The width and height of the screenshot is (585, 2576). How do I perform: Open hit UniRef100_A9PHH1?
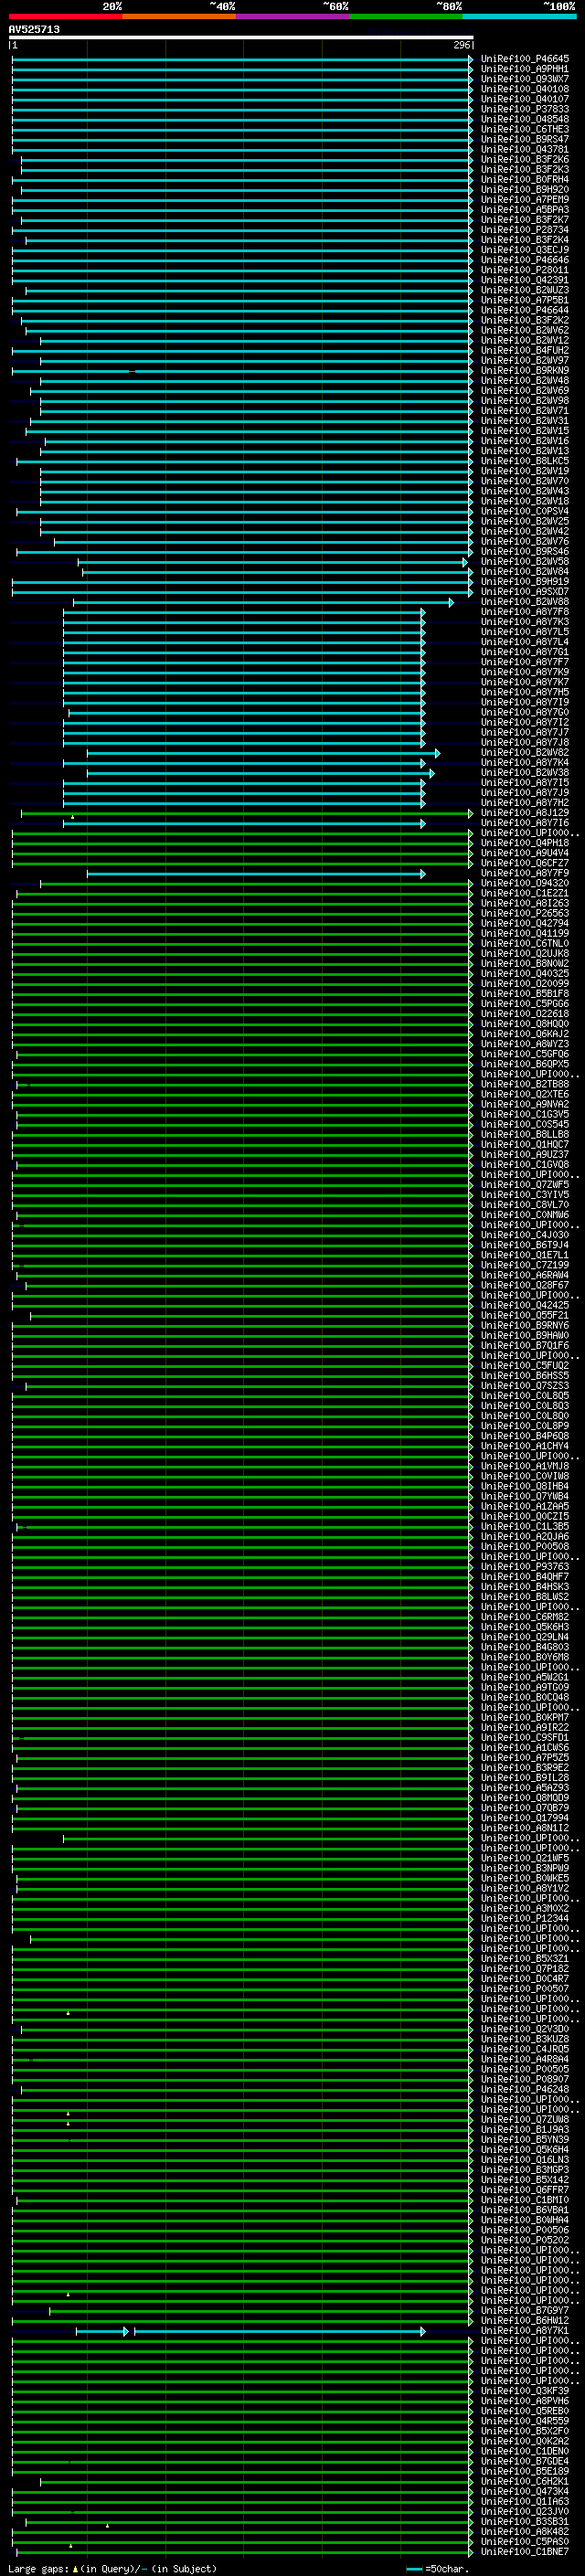pos(525,69)
